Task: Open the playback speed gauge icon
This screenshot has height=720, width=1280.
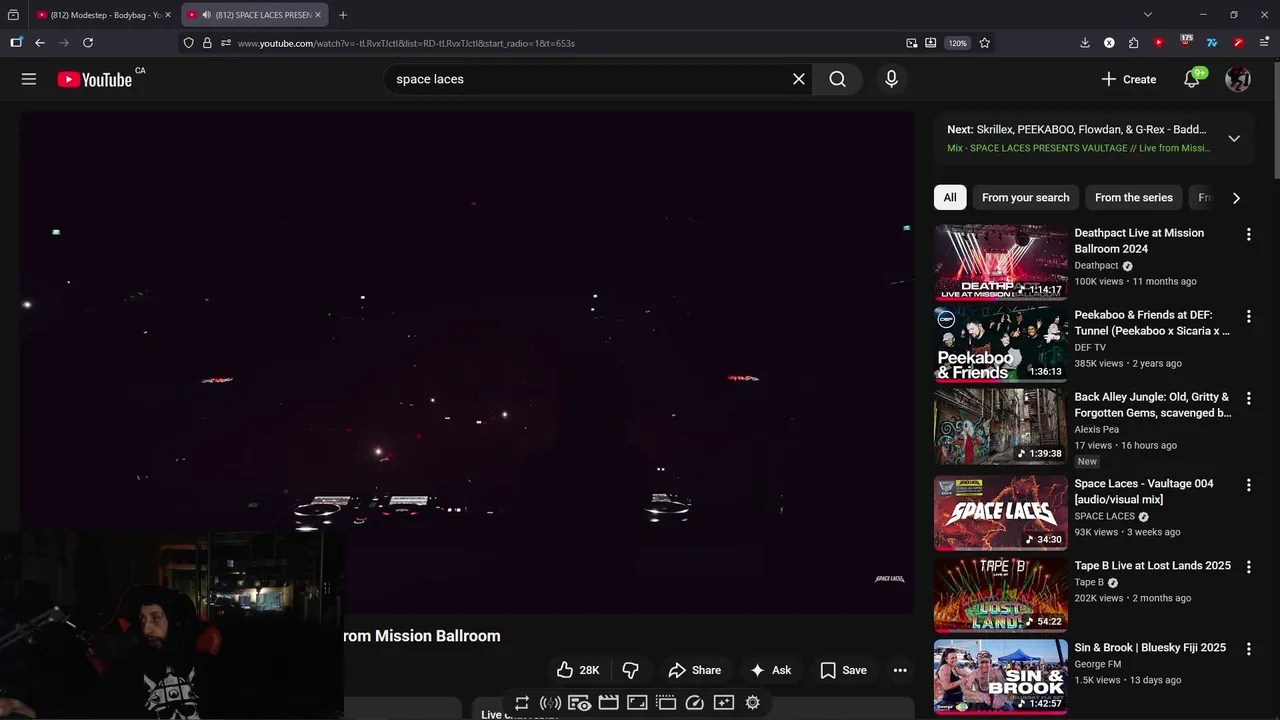Action: point(695,703)
